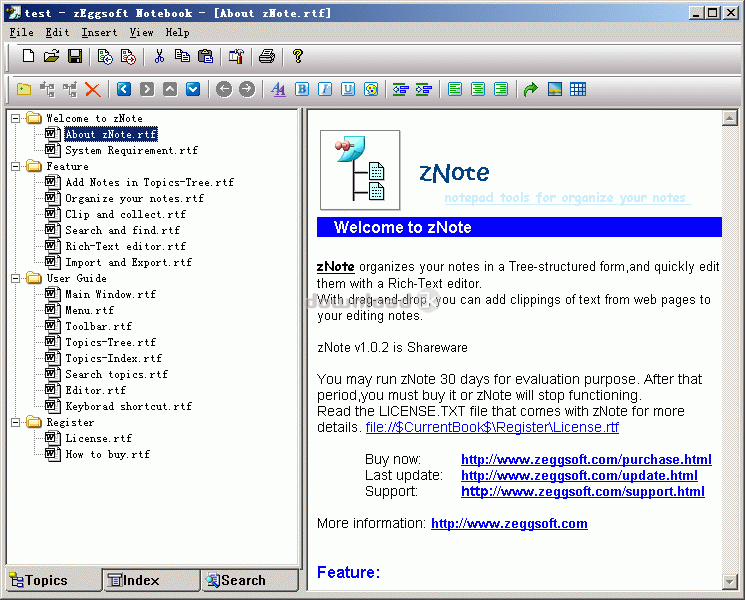The height and width of the screenshot is (600, 746).
Task: Open Add Notes in Topics-Tree.rtf
Action: [149, 182]
